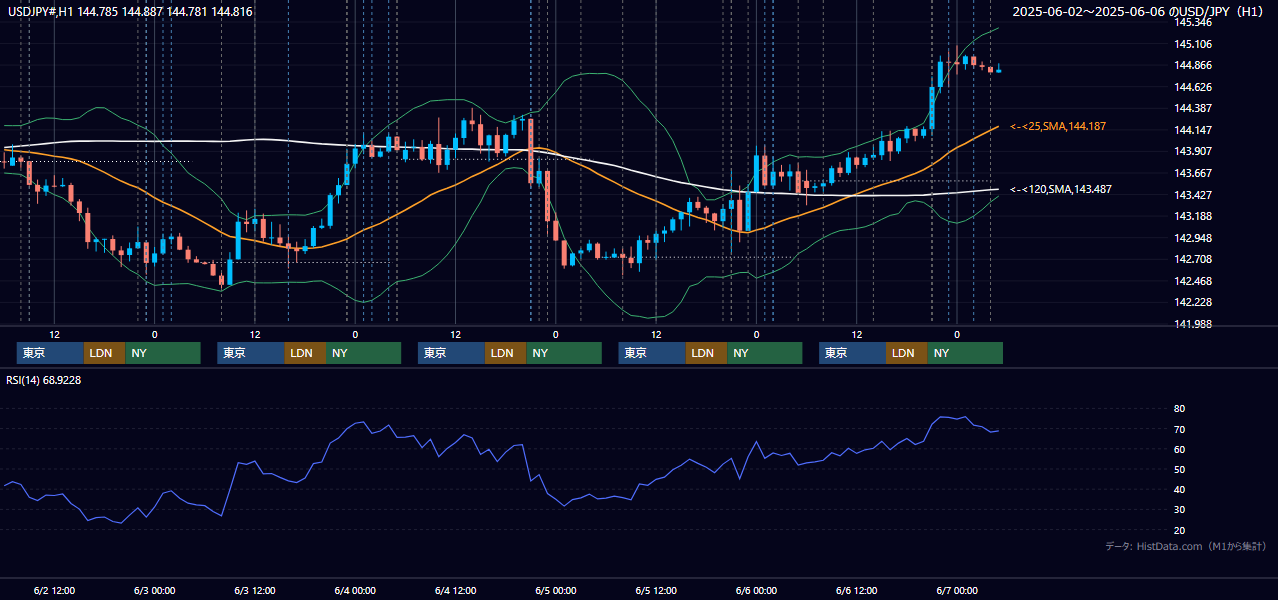Pick the 144.387 value on price axis
This screenshot has height=600, width=1278.
click(1193, 108)
